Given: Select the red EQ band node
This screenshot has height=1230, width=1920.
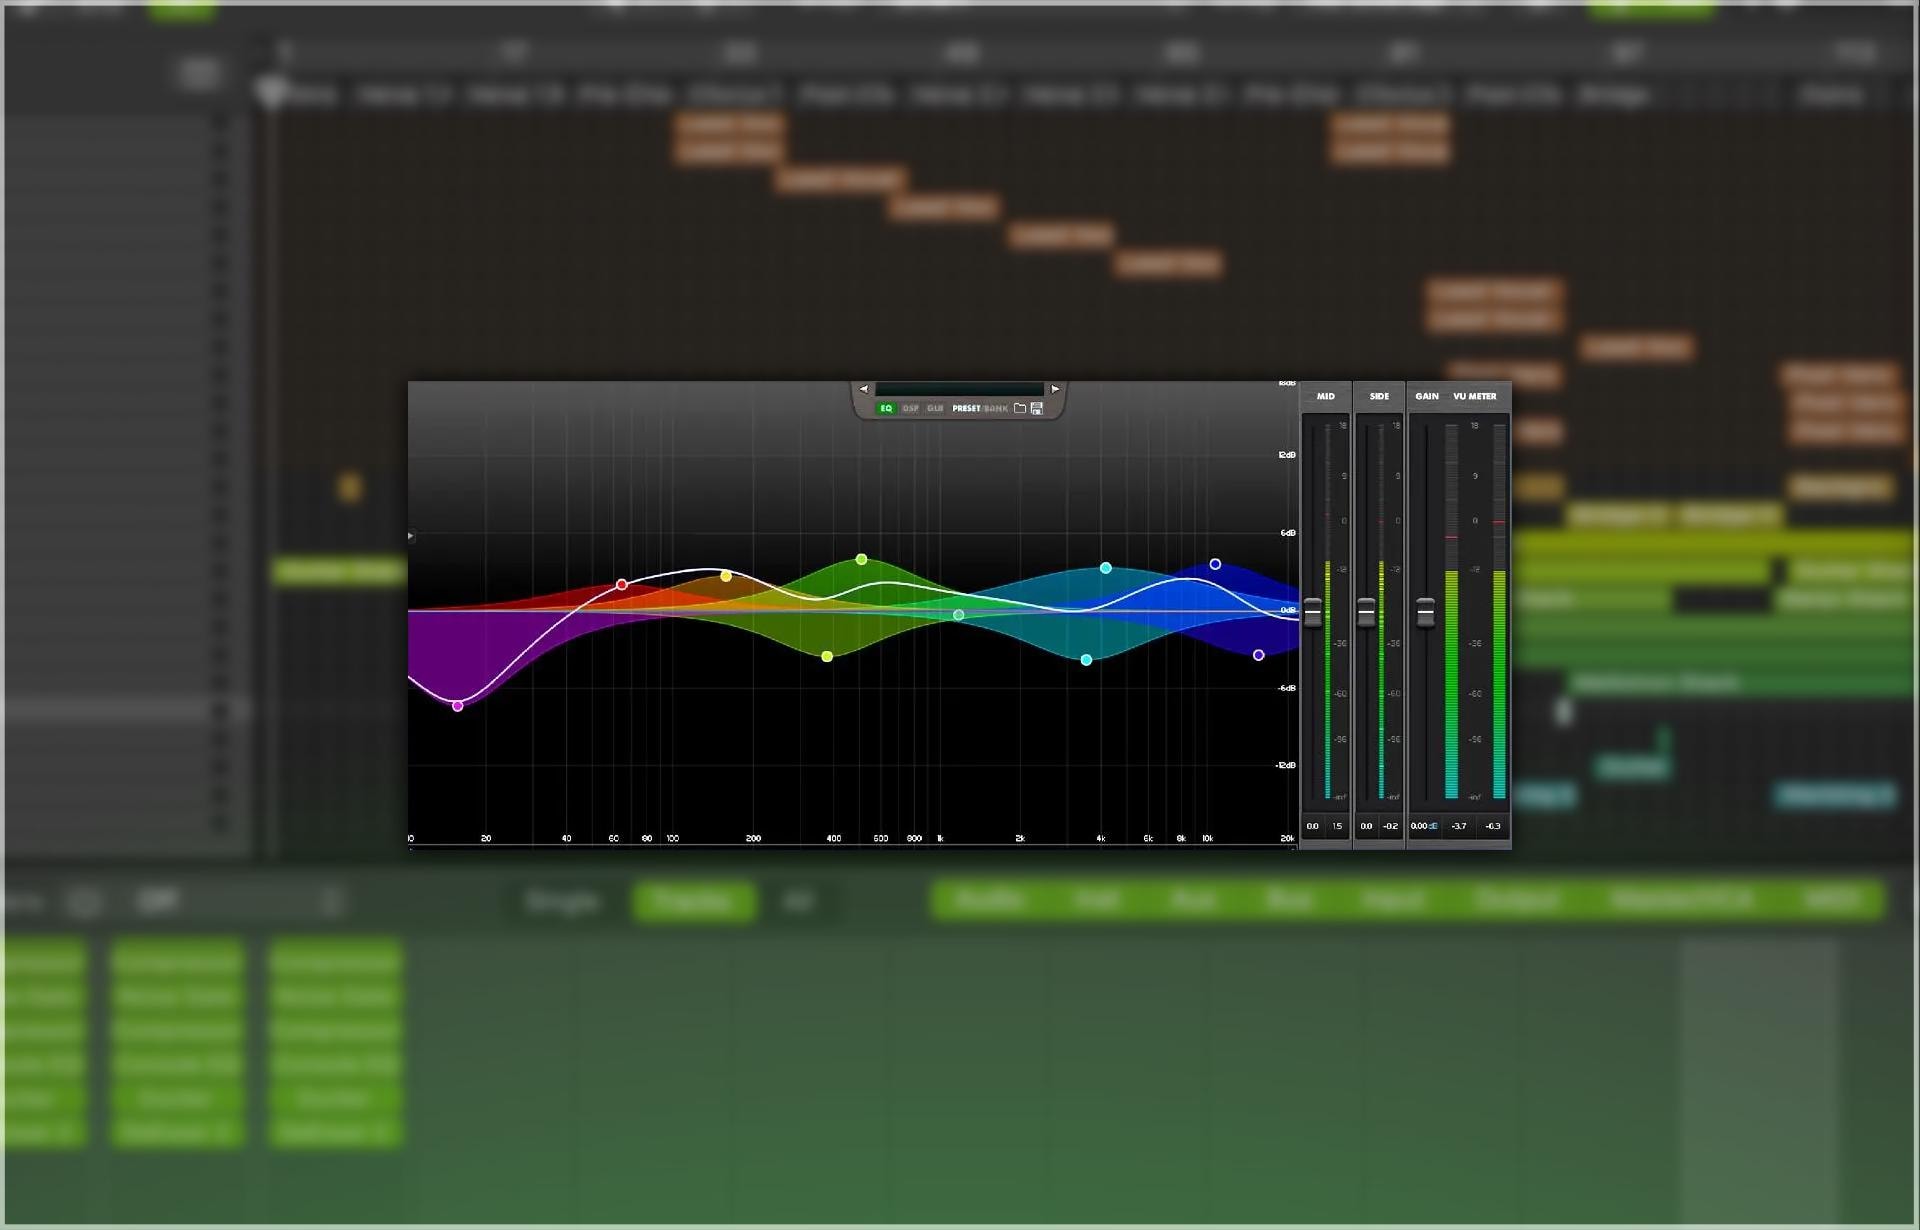Looking at the screenshot, I should tap(622, 584).
